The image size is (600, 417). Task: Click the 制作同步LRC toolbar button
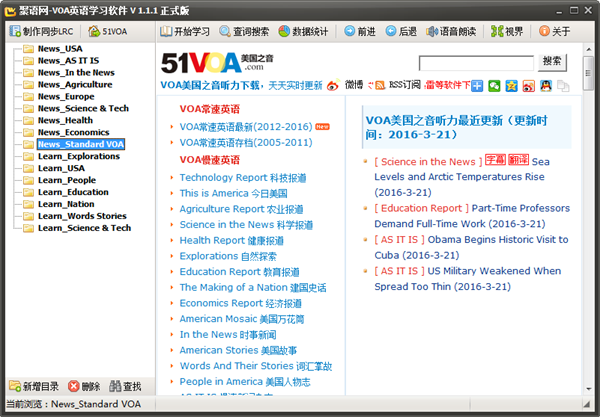[41, 31]
